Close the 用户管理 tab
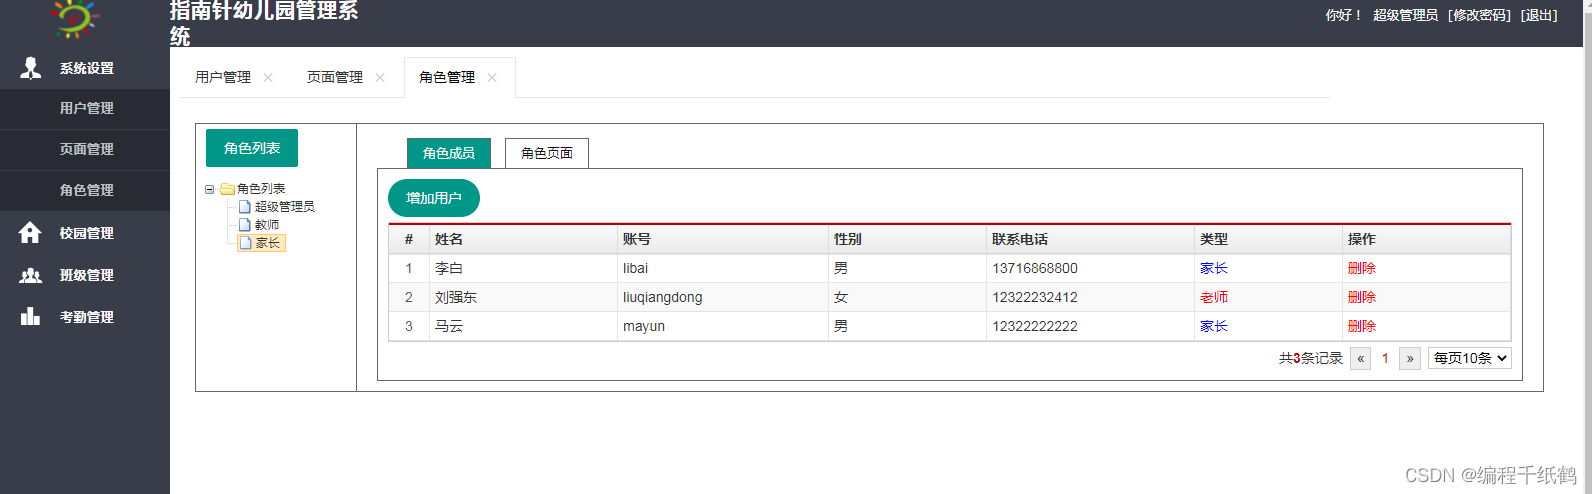Viewport: 1592px width, 494px height. (268, 78)
